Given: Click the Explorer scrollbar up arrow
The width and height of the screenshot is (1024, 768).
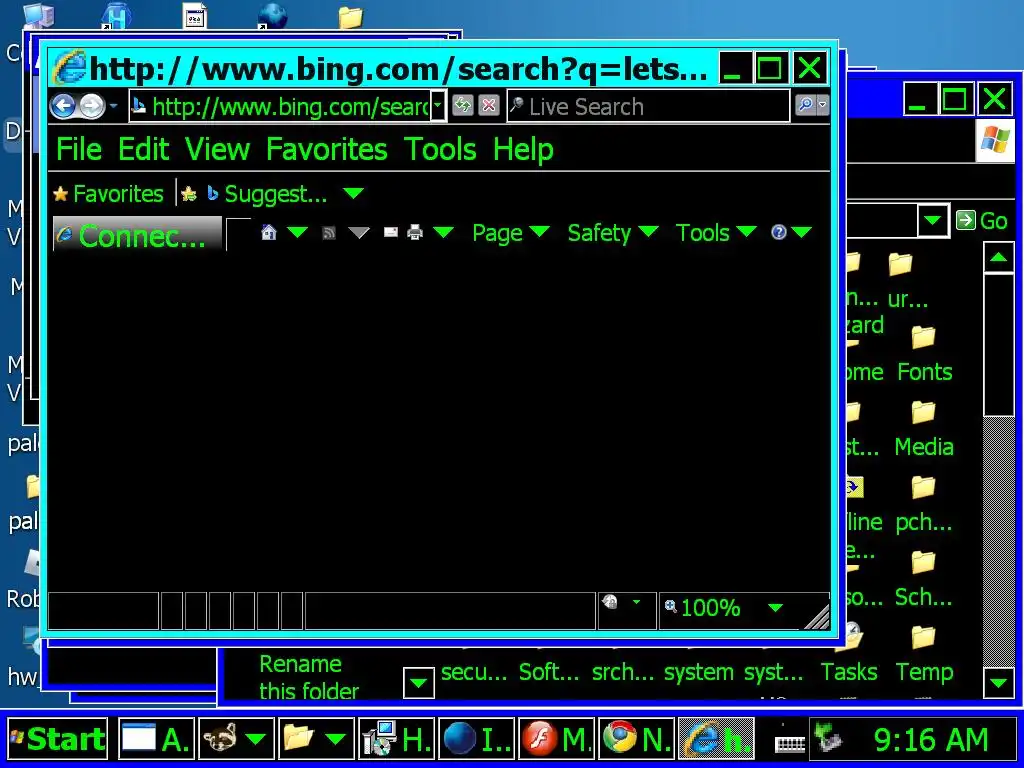Looking at the screenshot, I should click(x=998, y=257).
